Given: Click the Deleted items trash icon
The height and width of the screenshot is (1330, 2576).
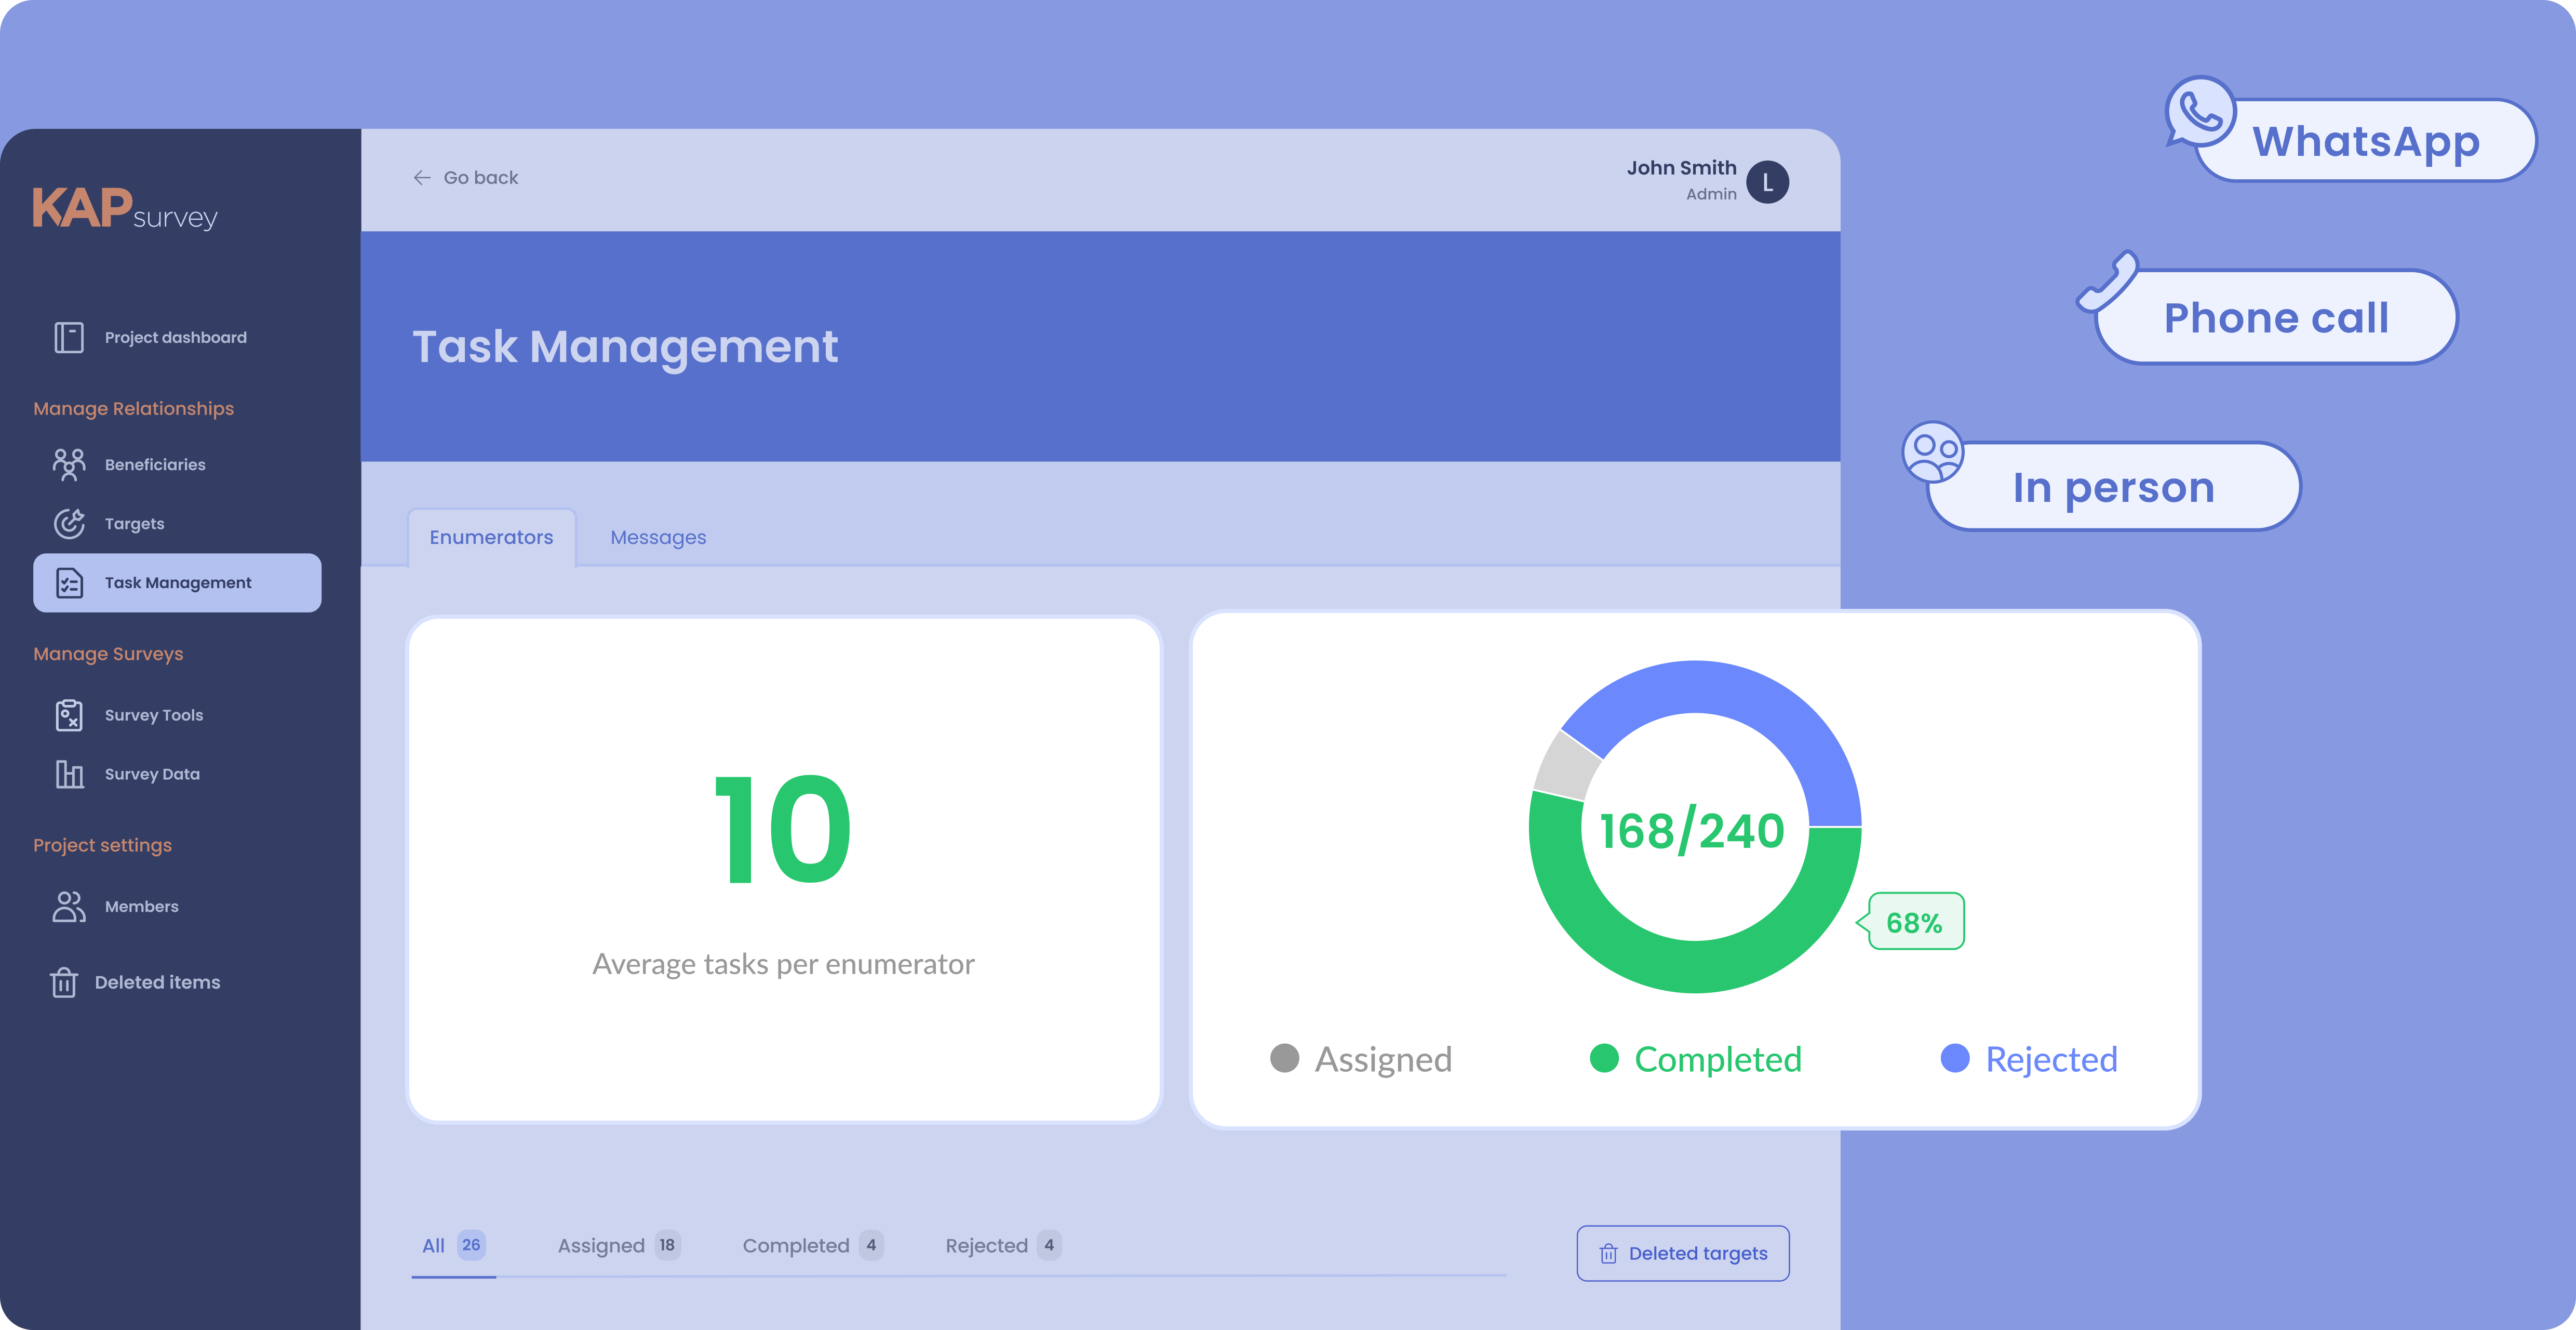Looking at the screenshot, I should coord(64,982).
